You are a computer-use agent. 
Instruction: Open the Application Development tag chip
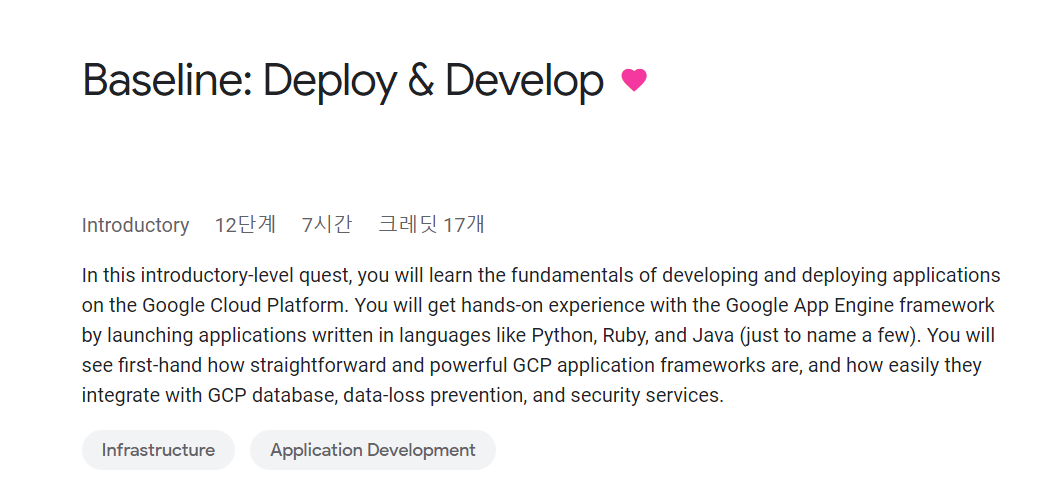[x=373, y=449]
